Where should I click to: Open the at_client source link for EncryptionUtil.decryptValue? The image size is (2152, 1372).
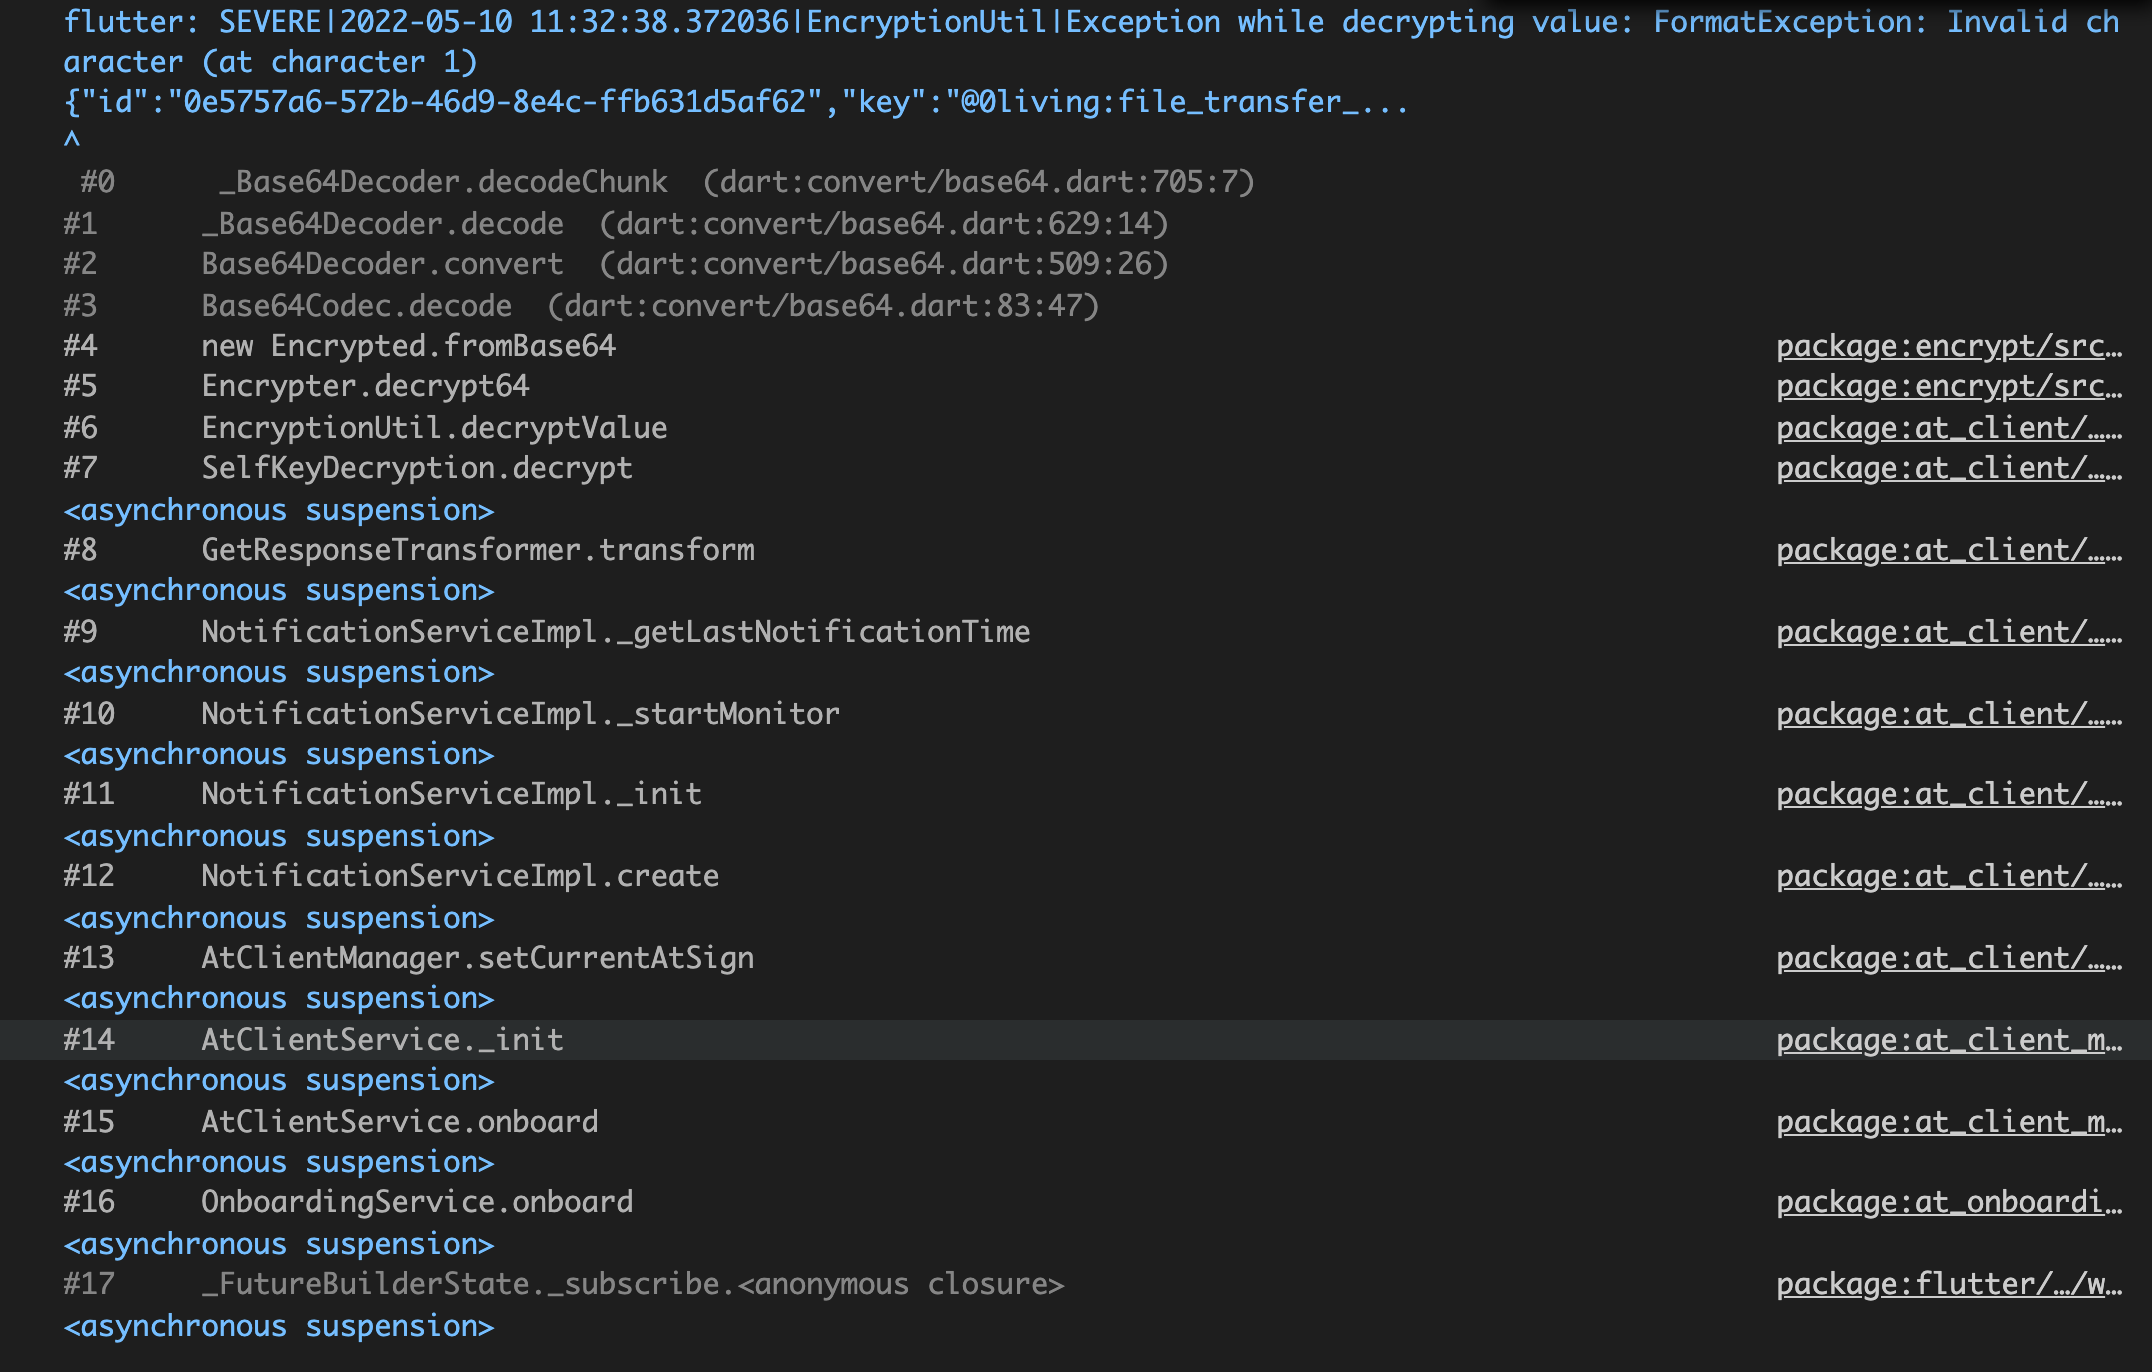(x=1945, y=427)
